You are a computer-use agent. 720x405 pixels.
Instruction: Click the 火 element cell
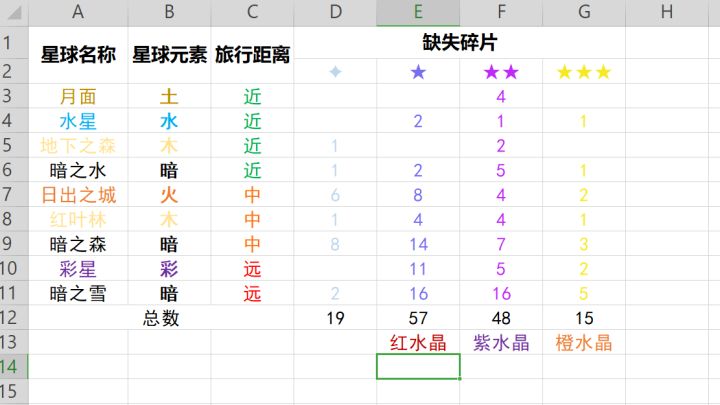point(169,195)
